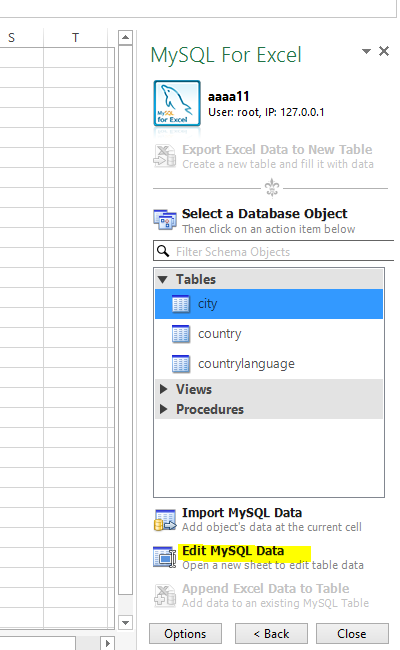The width and height of the screenshot is (400, 650).
Task: Click the Filter Schema Objects field
Action: pos(274,251)
